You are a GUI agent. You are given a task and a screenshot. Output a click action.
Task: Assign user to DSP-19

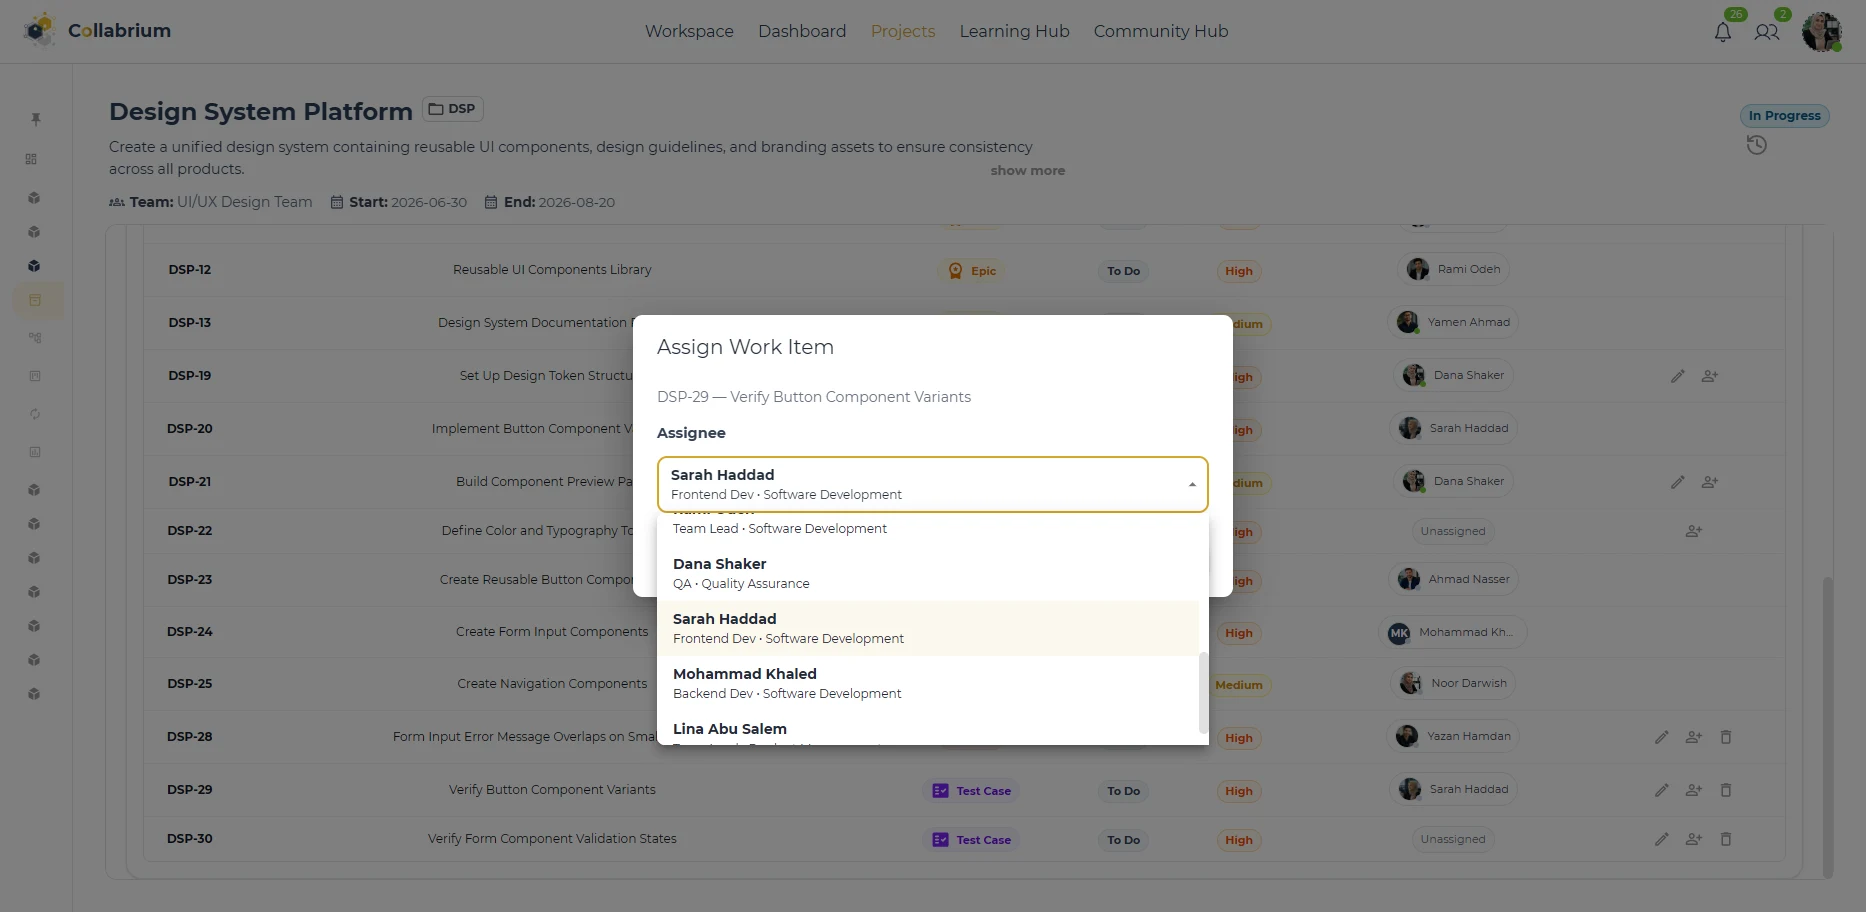pyautogui.click(x=1710, y=376)
